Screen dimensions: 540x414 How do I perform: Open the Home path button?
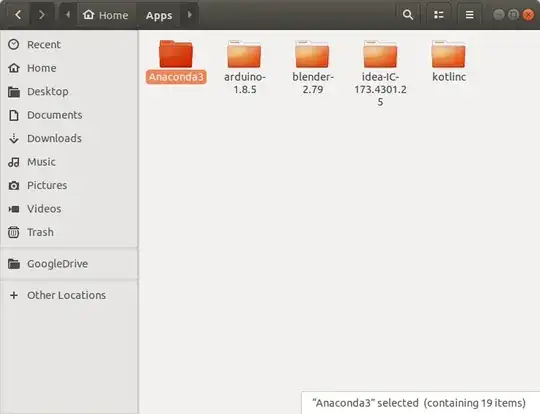click(x=105, y=15)
